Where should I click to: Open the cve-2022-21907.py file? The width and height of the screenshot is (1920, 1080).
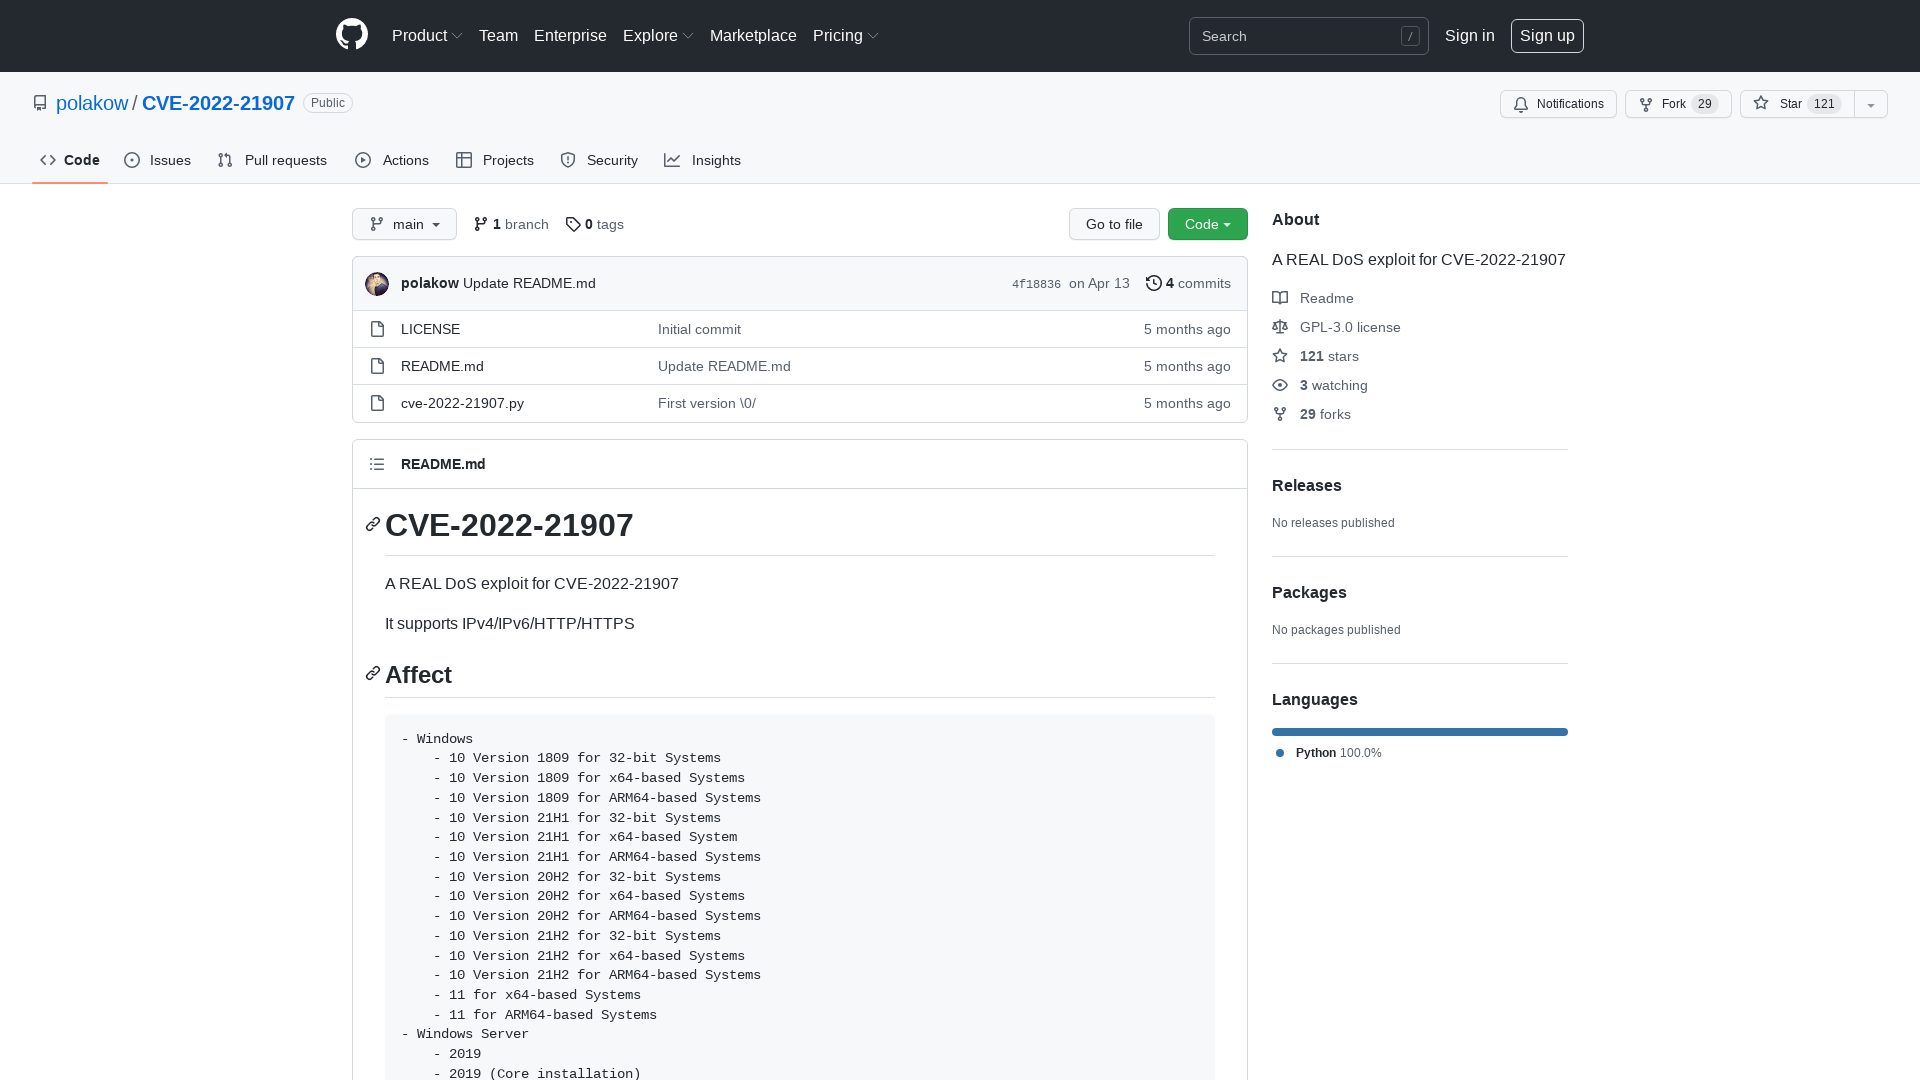point(462,403)
